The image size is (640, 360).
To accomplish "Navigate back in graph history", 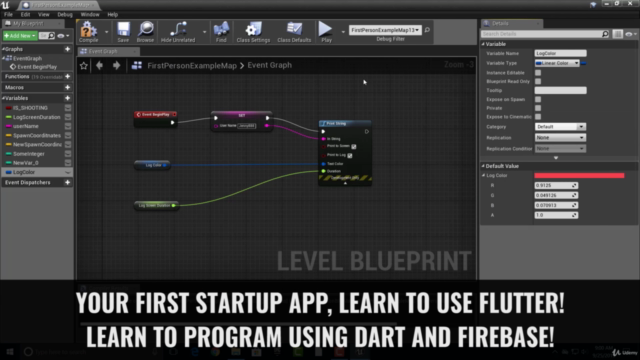I will (x=99, y=65).
